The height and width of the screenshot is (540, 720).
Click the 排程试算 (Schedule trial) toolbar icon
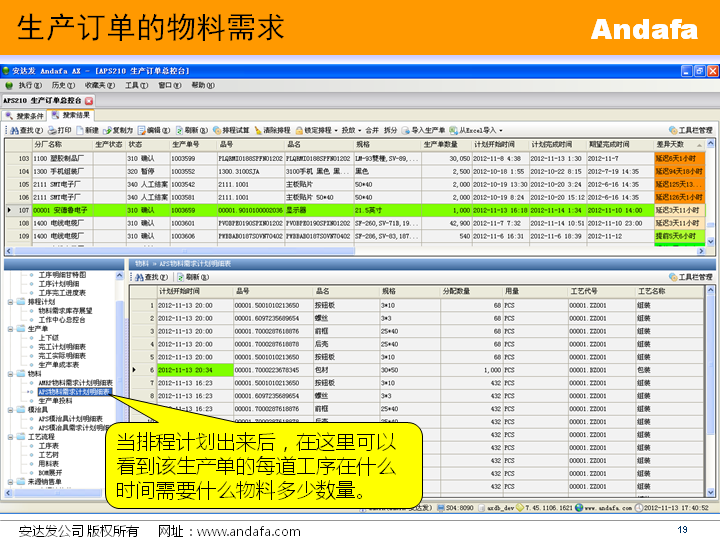tap(231, 130)
